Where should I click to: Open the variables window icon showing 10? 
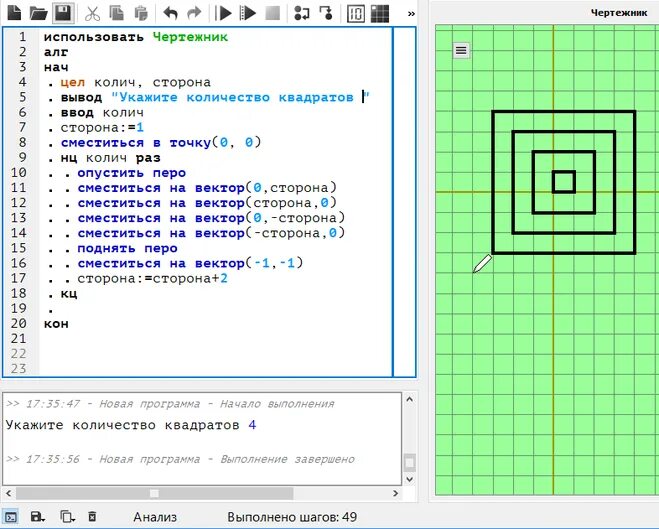[356, 13]
